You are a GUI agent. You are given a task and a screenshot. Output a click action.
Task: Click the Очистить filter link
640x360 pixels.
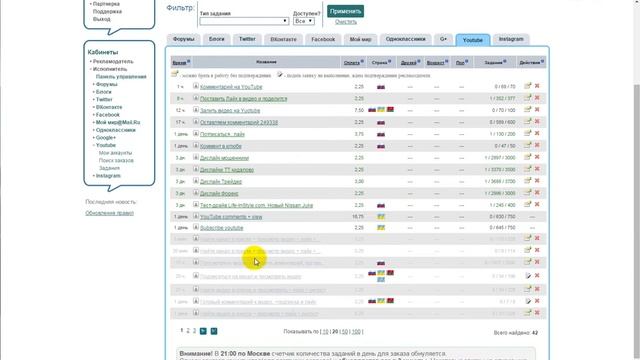[x=346, y=22]
